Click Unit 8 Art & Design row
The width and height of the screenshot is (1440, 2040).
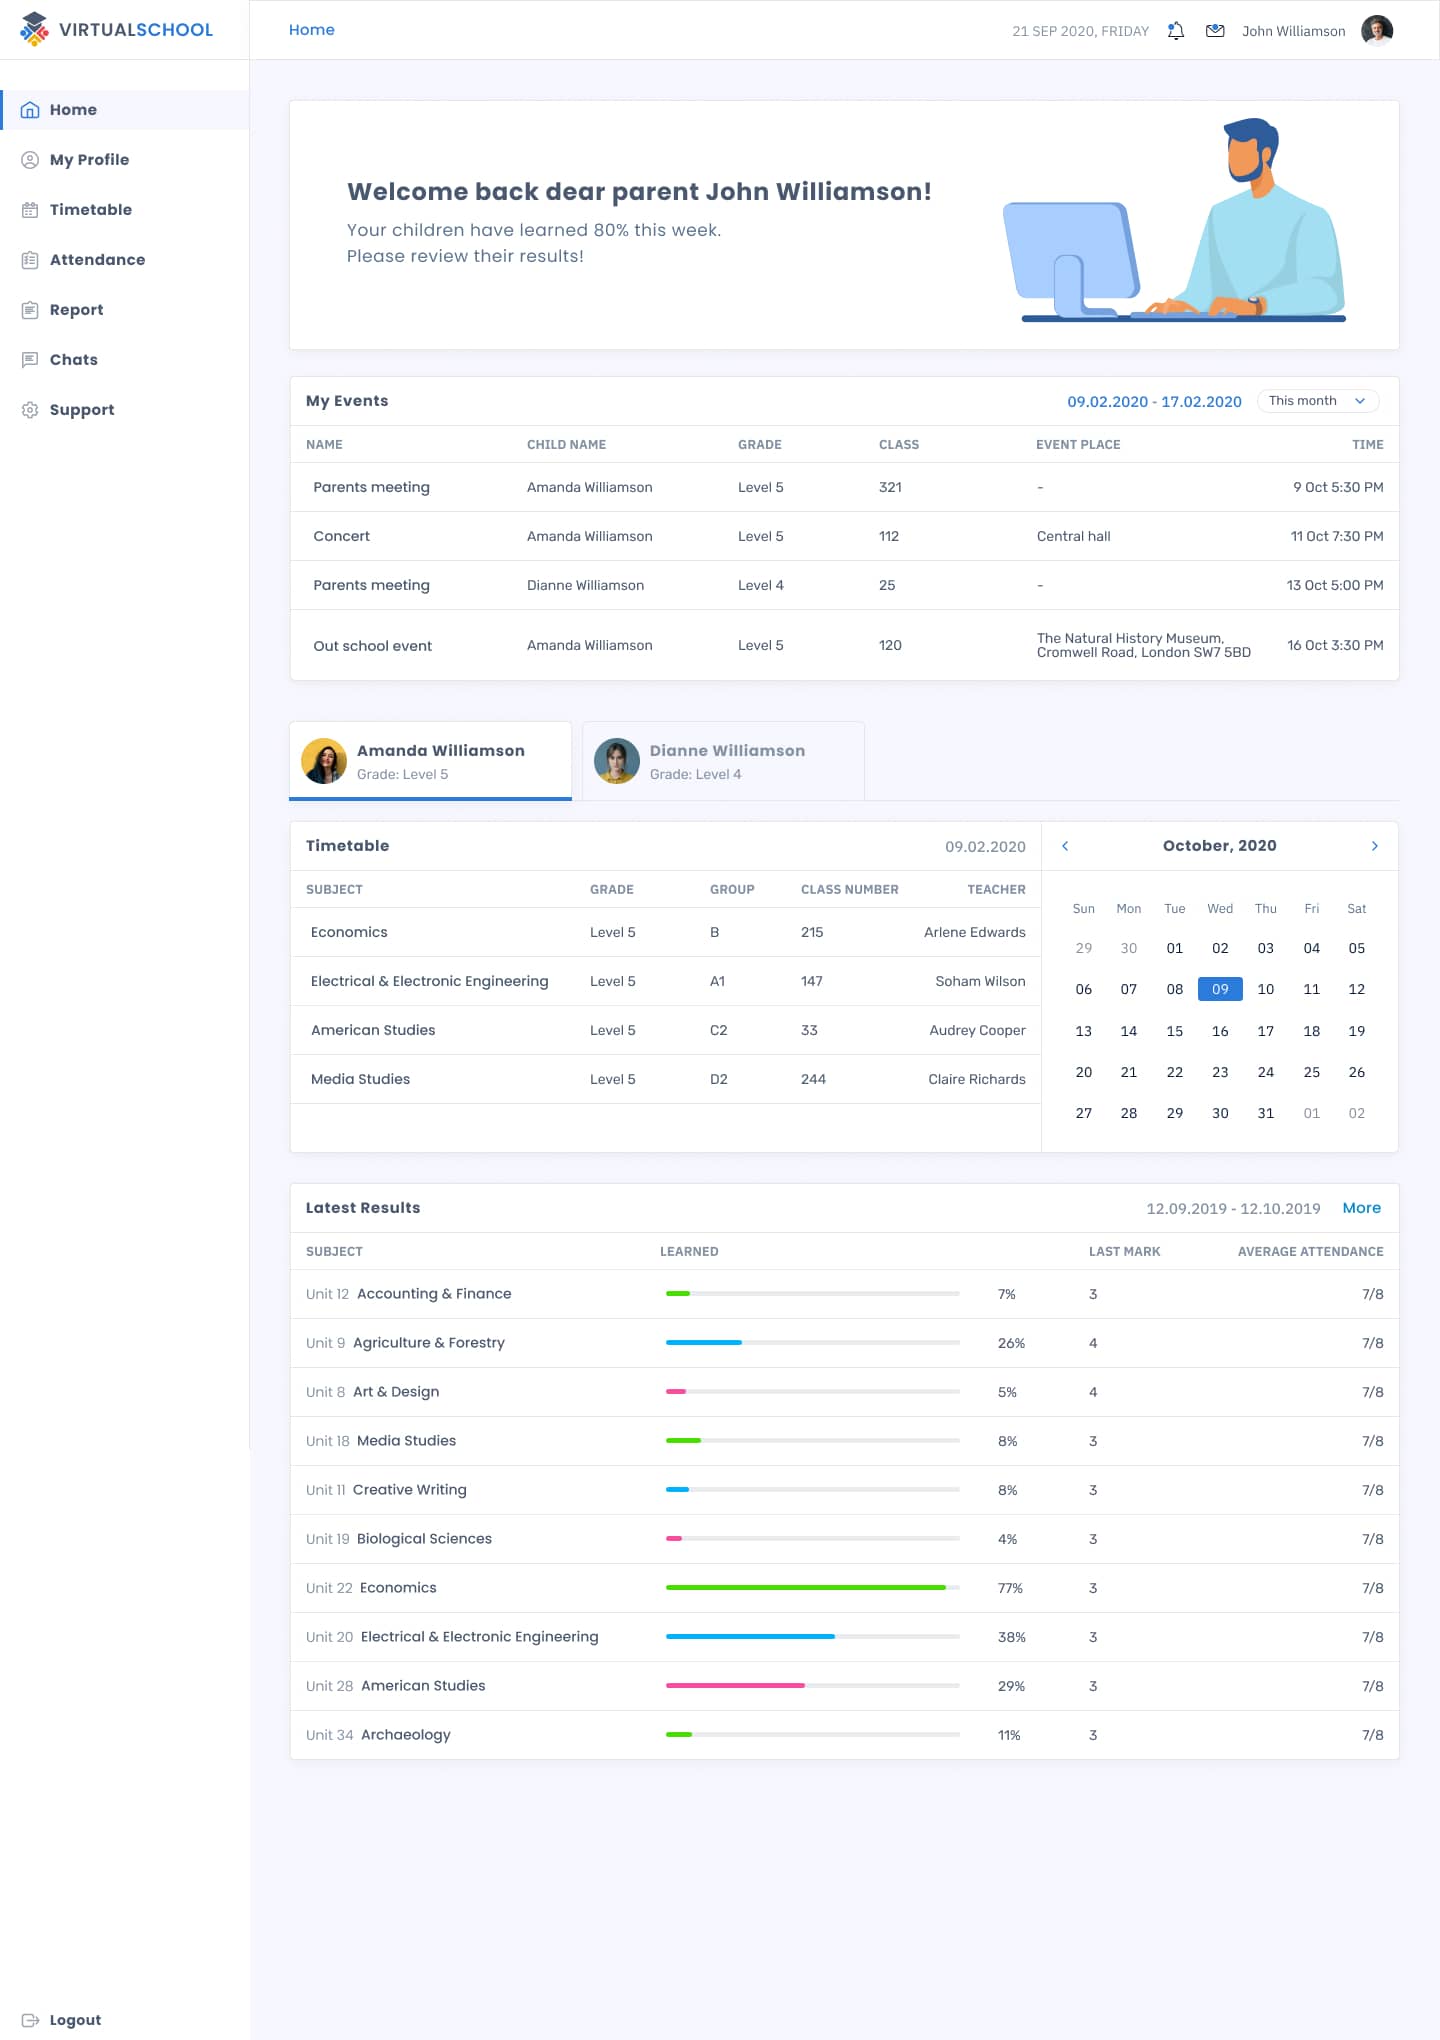(x=844, y=1392)
